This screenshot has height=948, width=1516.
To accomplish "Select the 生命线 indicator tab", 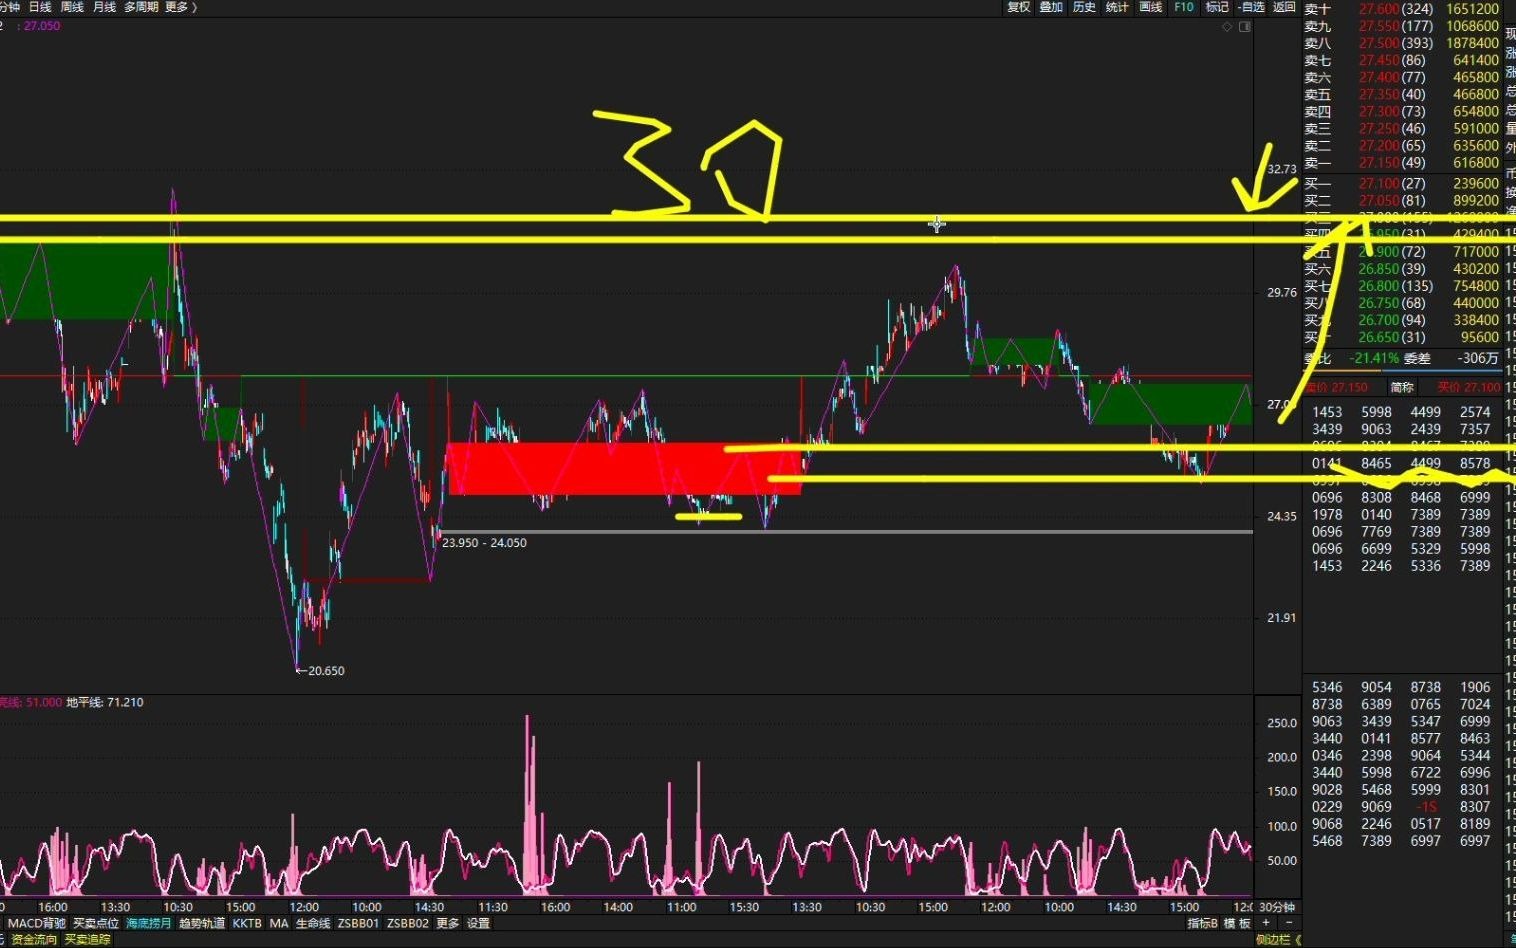I will point(313,923).
